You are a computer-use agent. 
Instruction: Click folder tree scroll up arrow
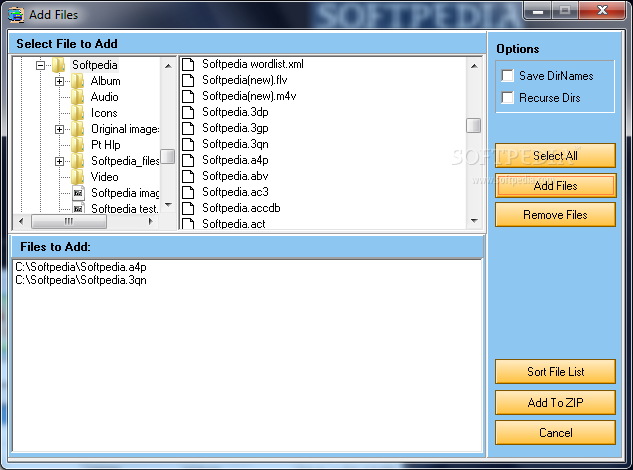[168, 65]
